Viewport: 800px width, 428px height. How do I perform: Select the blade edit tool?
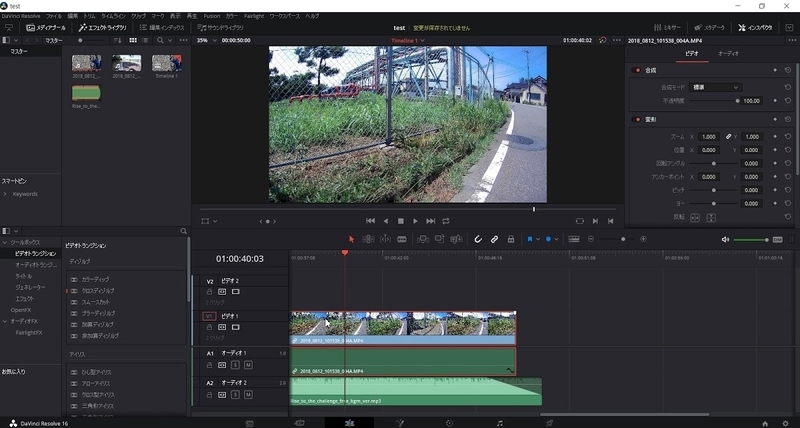coord(401,239)
